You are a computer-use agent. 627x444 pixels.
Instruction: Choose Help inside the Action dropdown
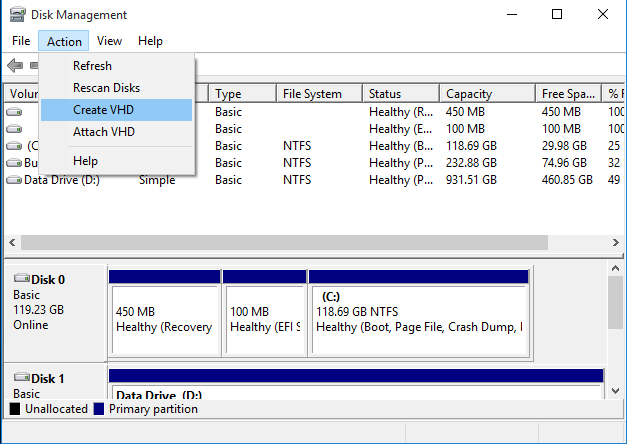pyautogui.click(x=116, y=161)
